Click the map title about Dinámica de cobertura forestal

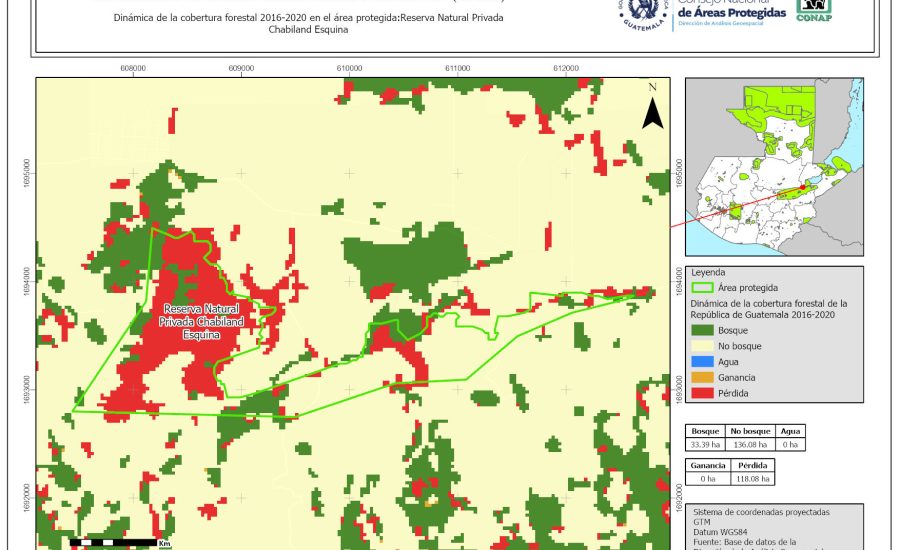[308, 24]
